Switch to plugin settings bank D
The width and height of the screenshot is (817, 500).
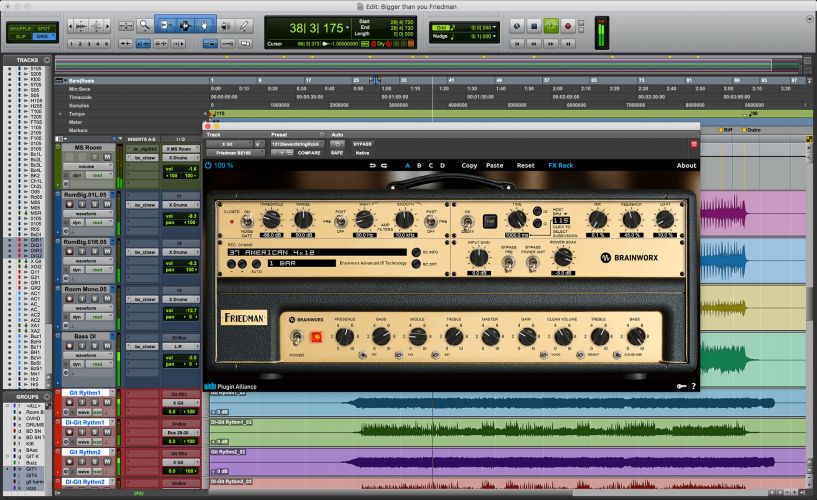click(x=442, y=165)
